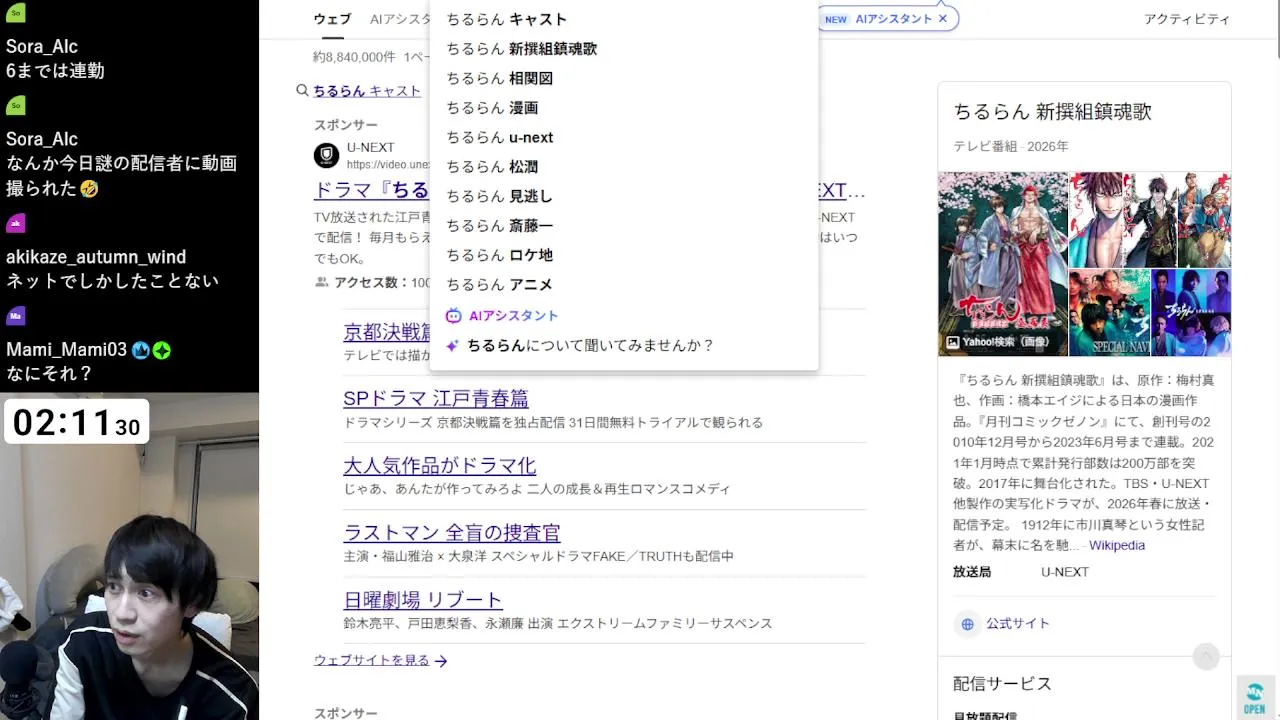The width and height of the screenshot is (1280, 720).
Task: Open link 日曜劇場 リブート
Action: [x=423, y=599]
